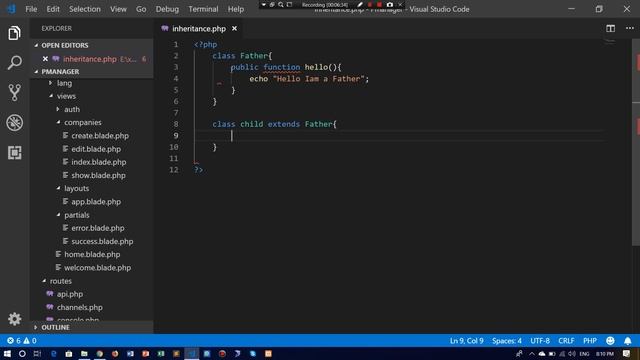Open the Edit menu
This screenshot has height=360, width=640.
pyautogui.click(x=53, y=9)
